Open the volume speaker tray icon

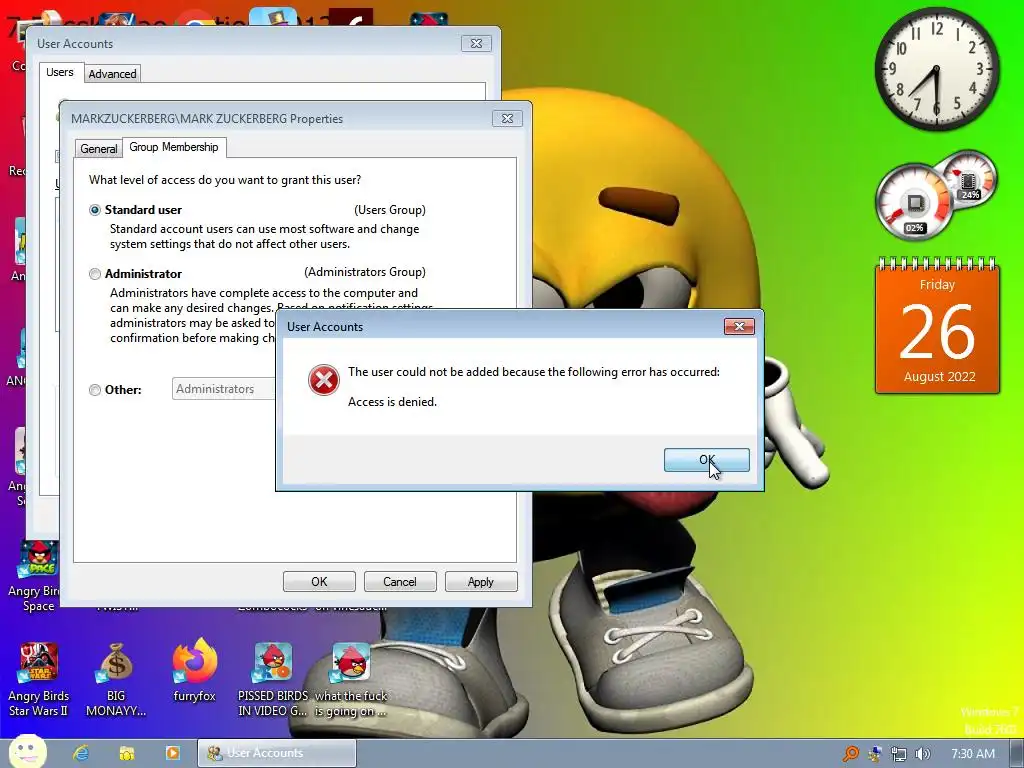(922, 754)
